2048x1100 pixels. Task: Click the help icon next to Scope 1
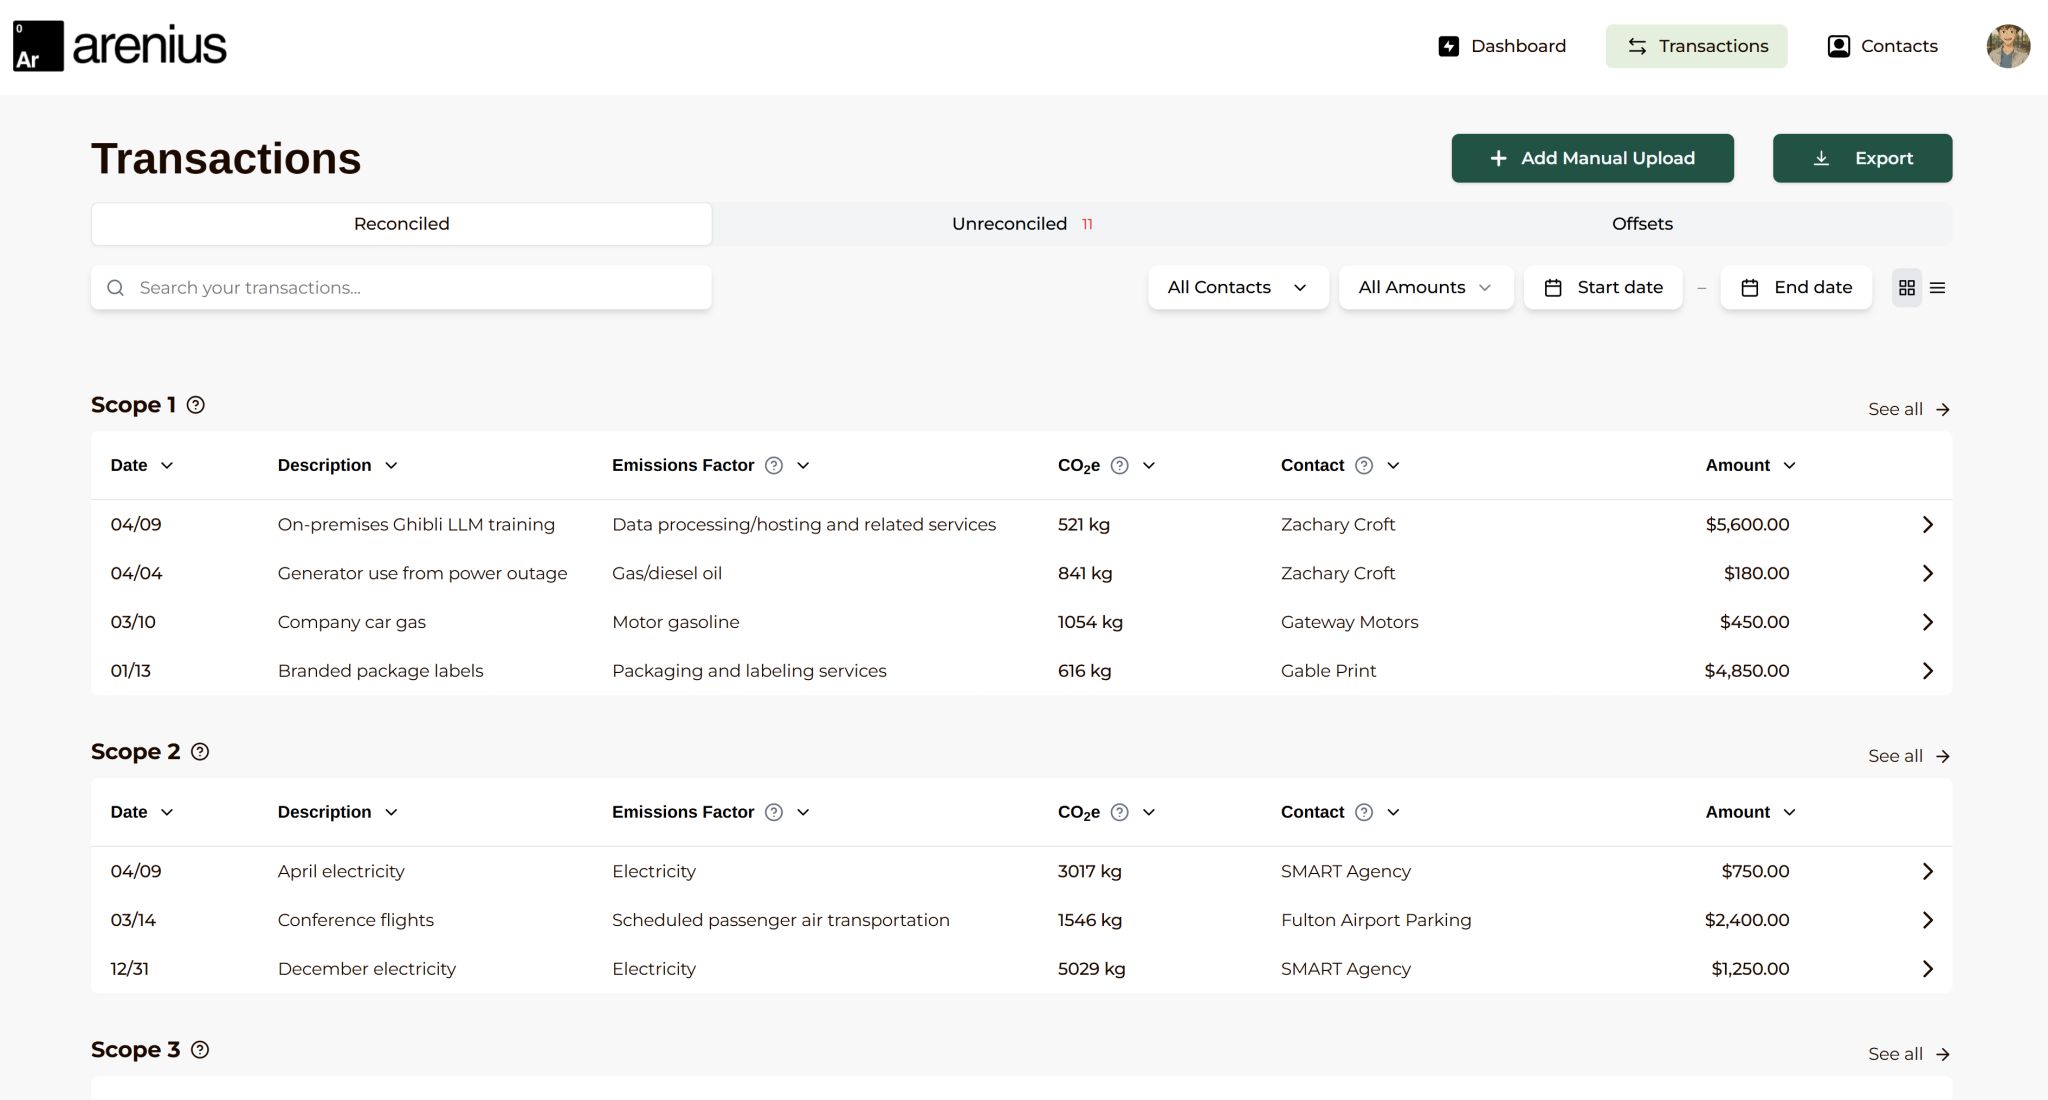196,405
